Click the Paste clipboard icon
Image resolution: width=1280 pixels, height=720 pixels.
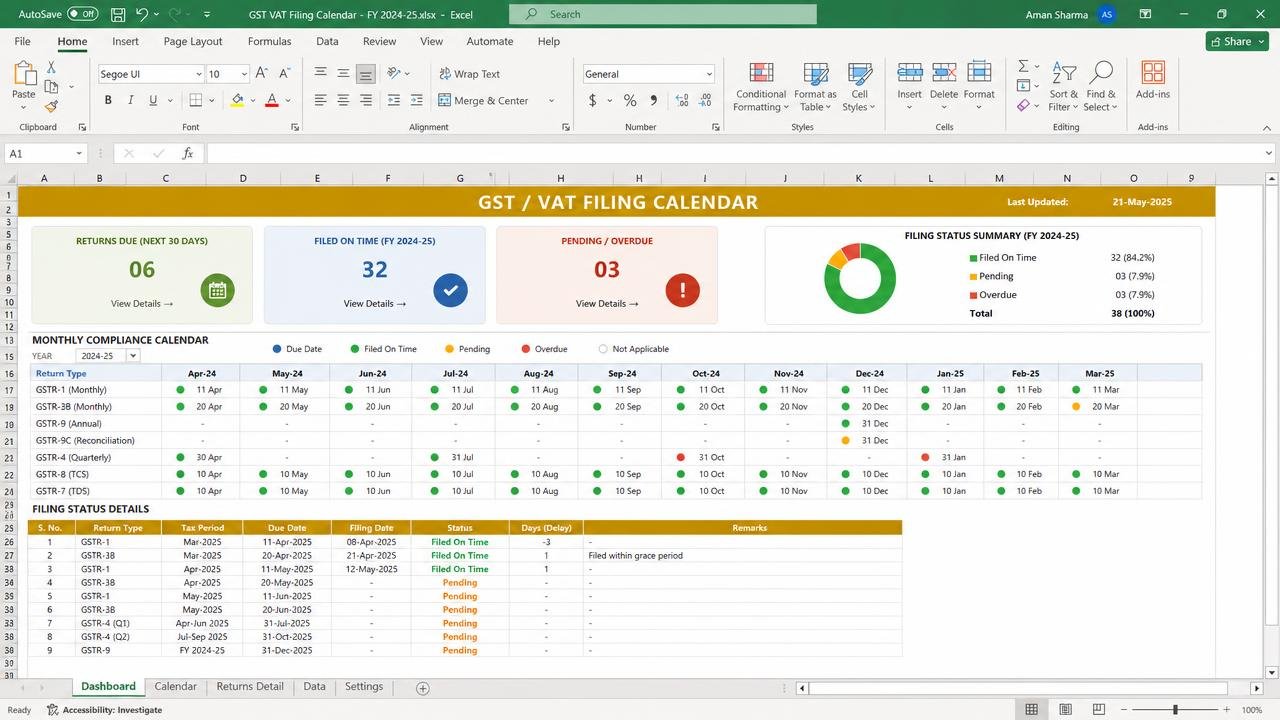(x=23, y=76)
